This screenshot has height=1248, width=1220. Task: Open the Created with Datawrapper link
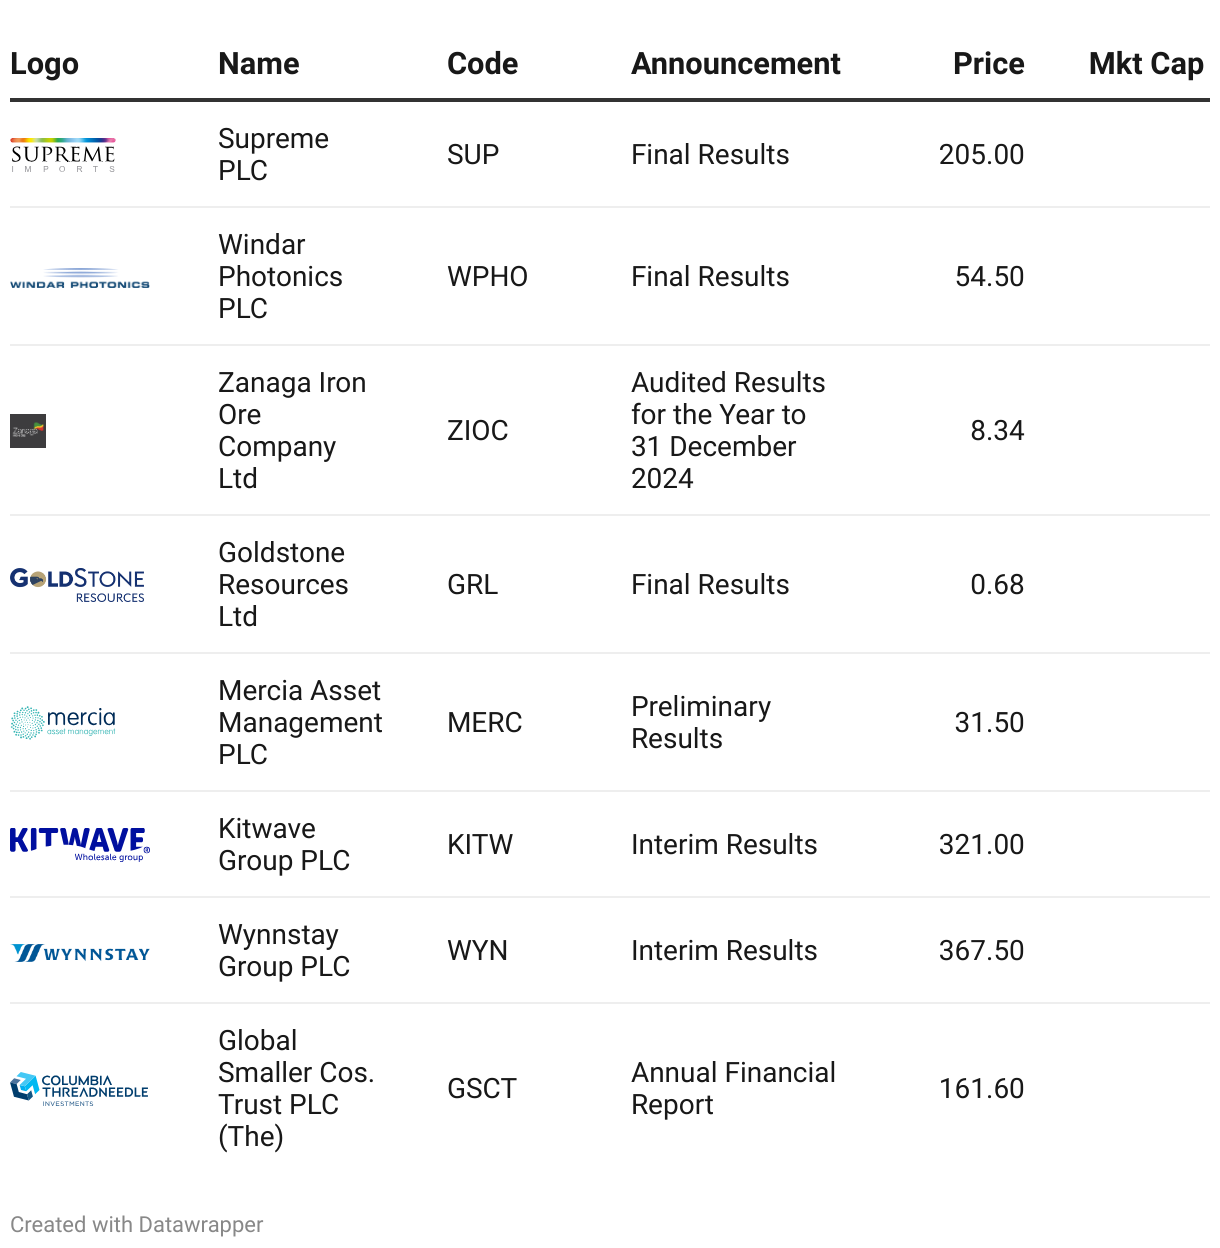[137, 1224]
